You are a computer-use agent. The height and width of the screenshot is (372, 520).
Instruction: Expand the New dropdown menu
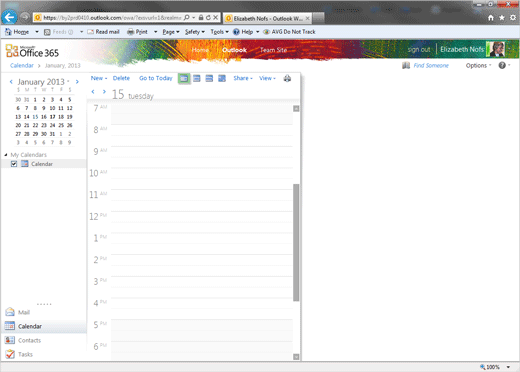click(x=99, y=78)
